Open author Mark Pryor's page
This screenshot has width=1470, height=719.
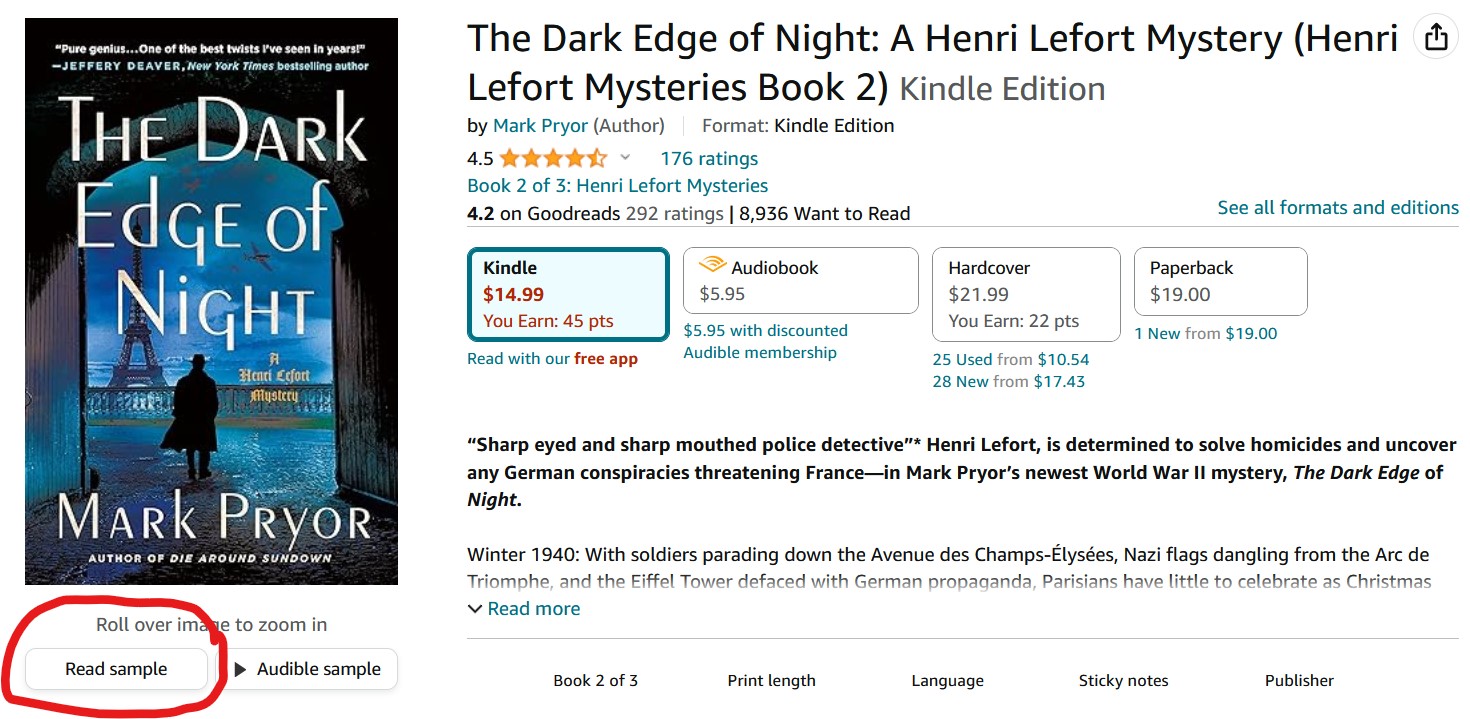(x=541, y=125)
